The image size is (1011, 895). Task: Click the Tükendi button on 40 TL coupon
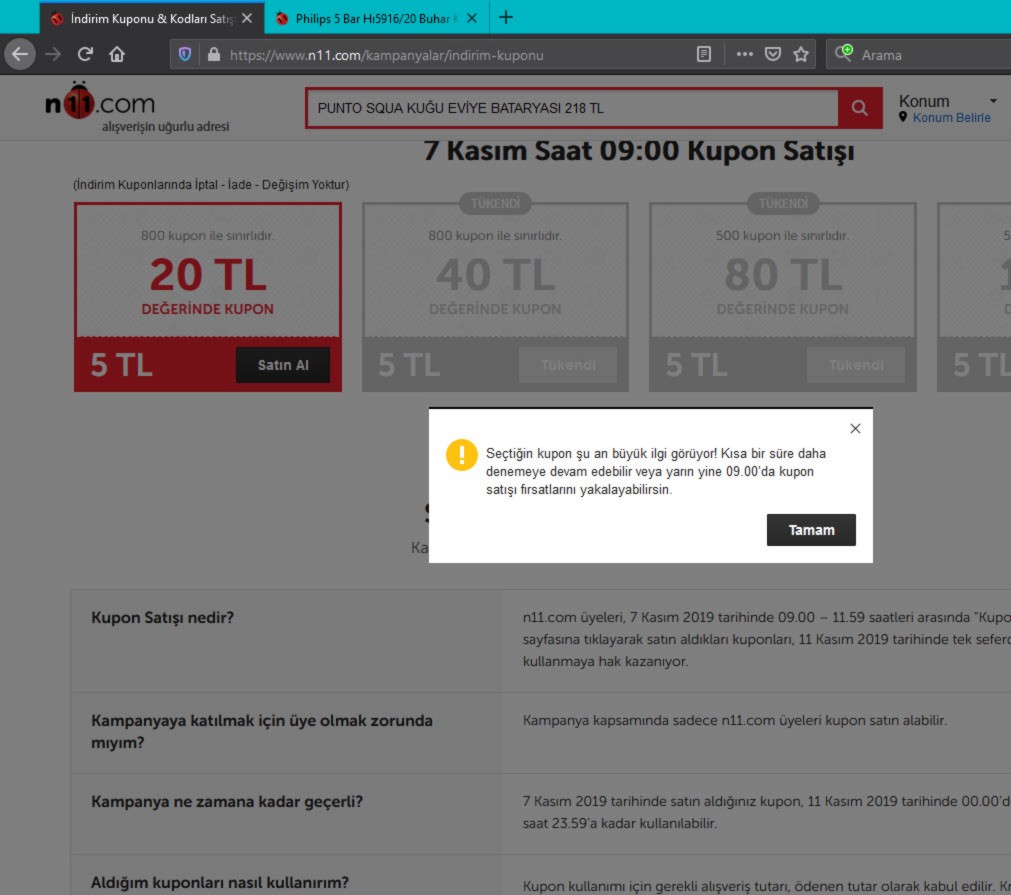click(x=568, y=365)
